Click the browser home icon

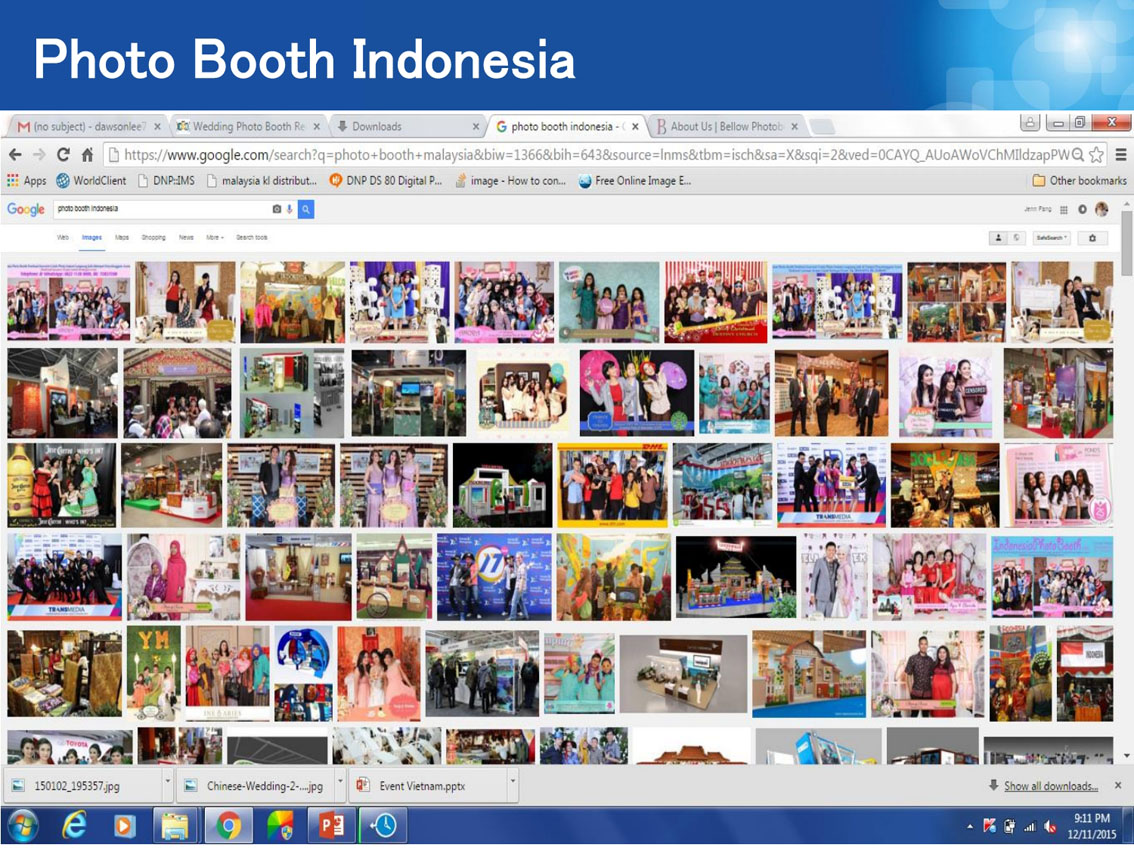point(88,154)
